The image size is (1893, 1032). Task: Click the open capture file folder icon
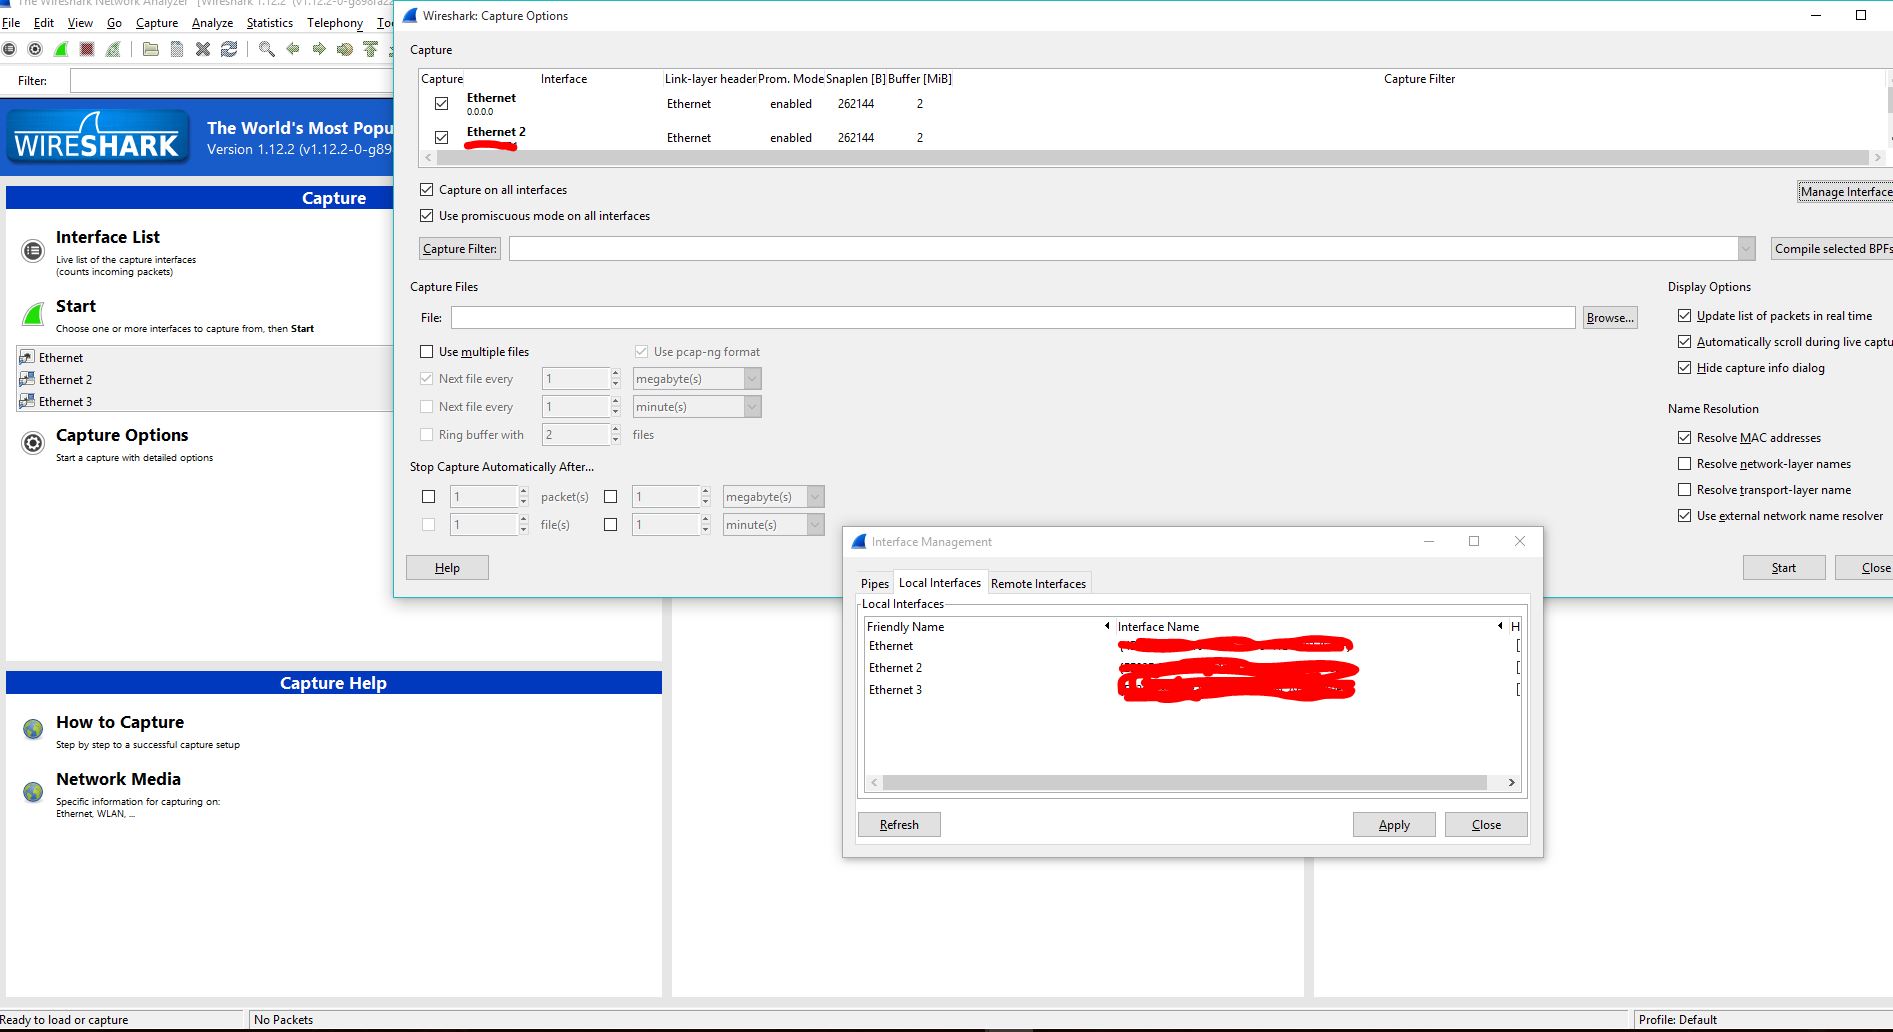coord(151,49)
